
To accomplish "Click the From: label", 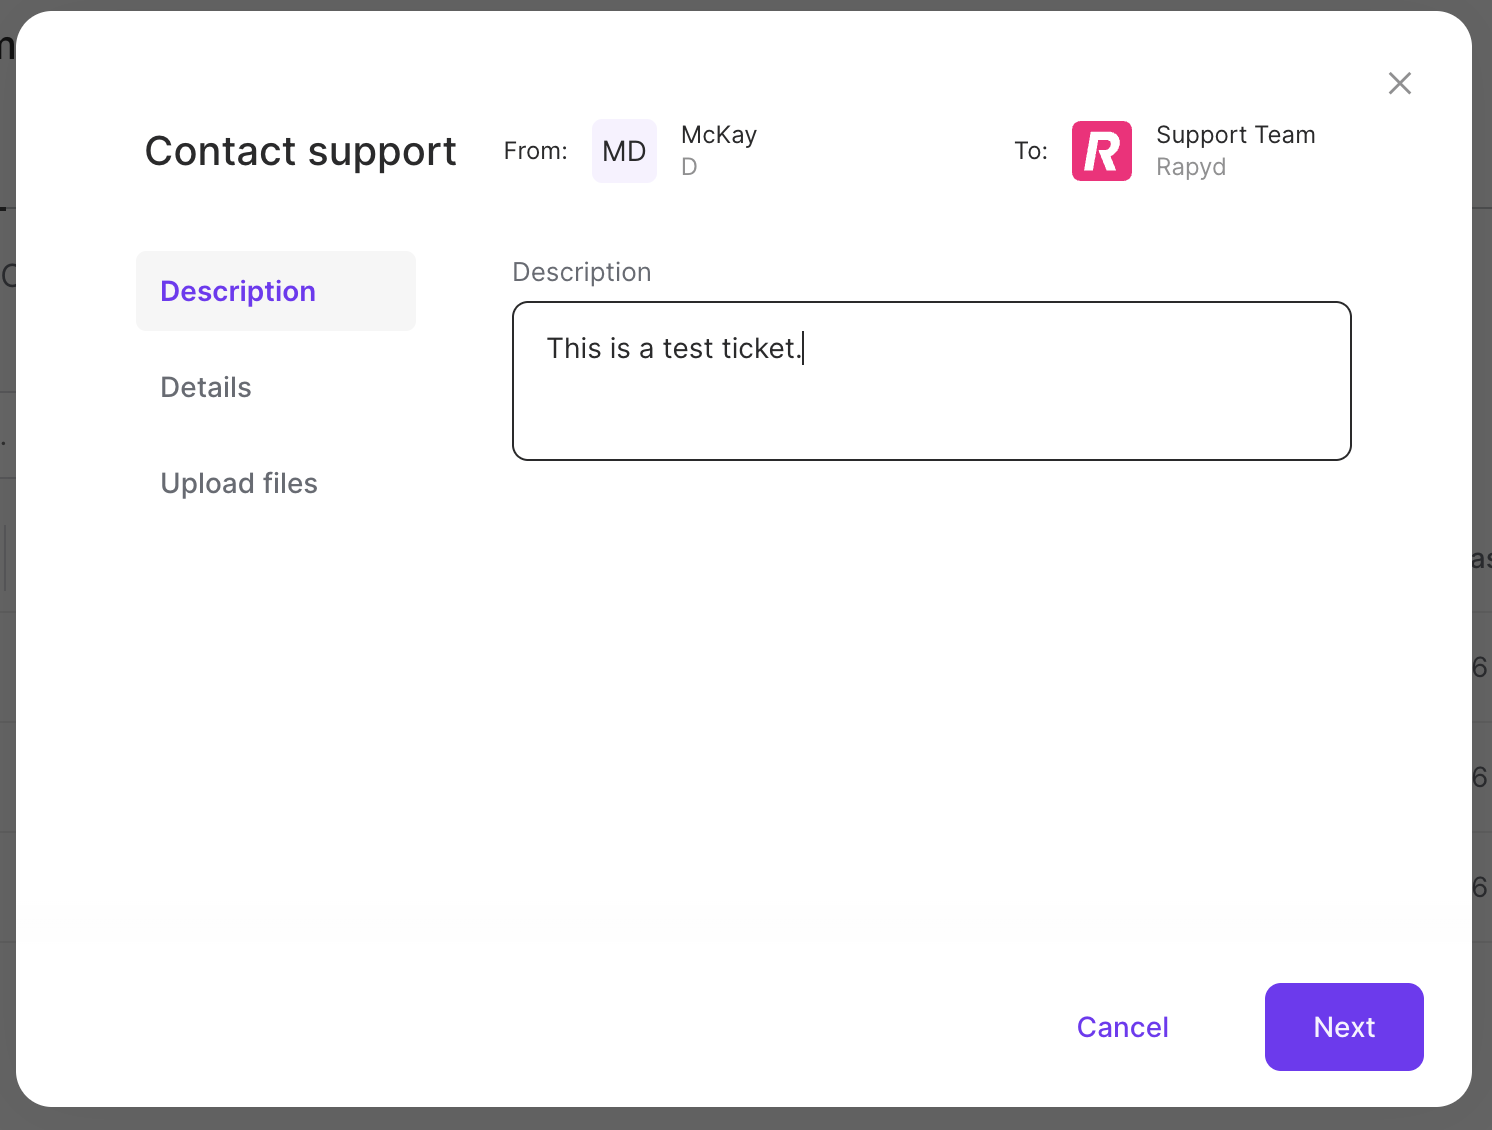I will pos(535,150).
